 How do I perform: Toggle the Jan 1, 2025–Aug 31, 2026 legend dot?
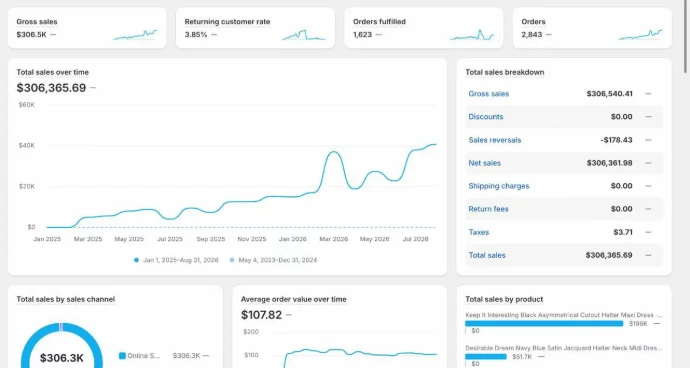tap(136, 260)
